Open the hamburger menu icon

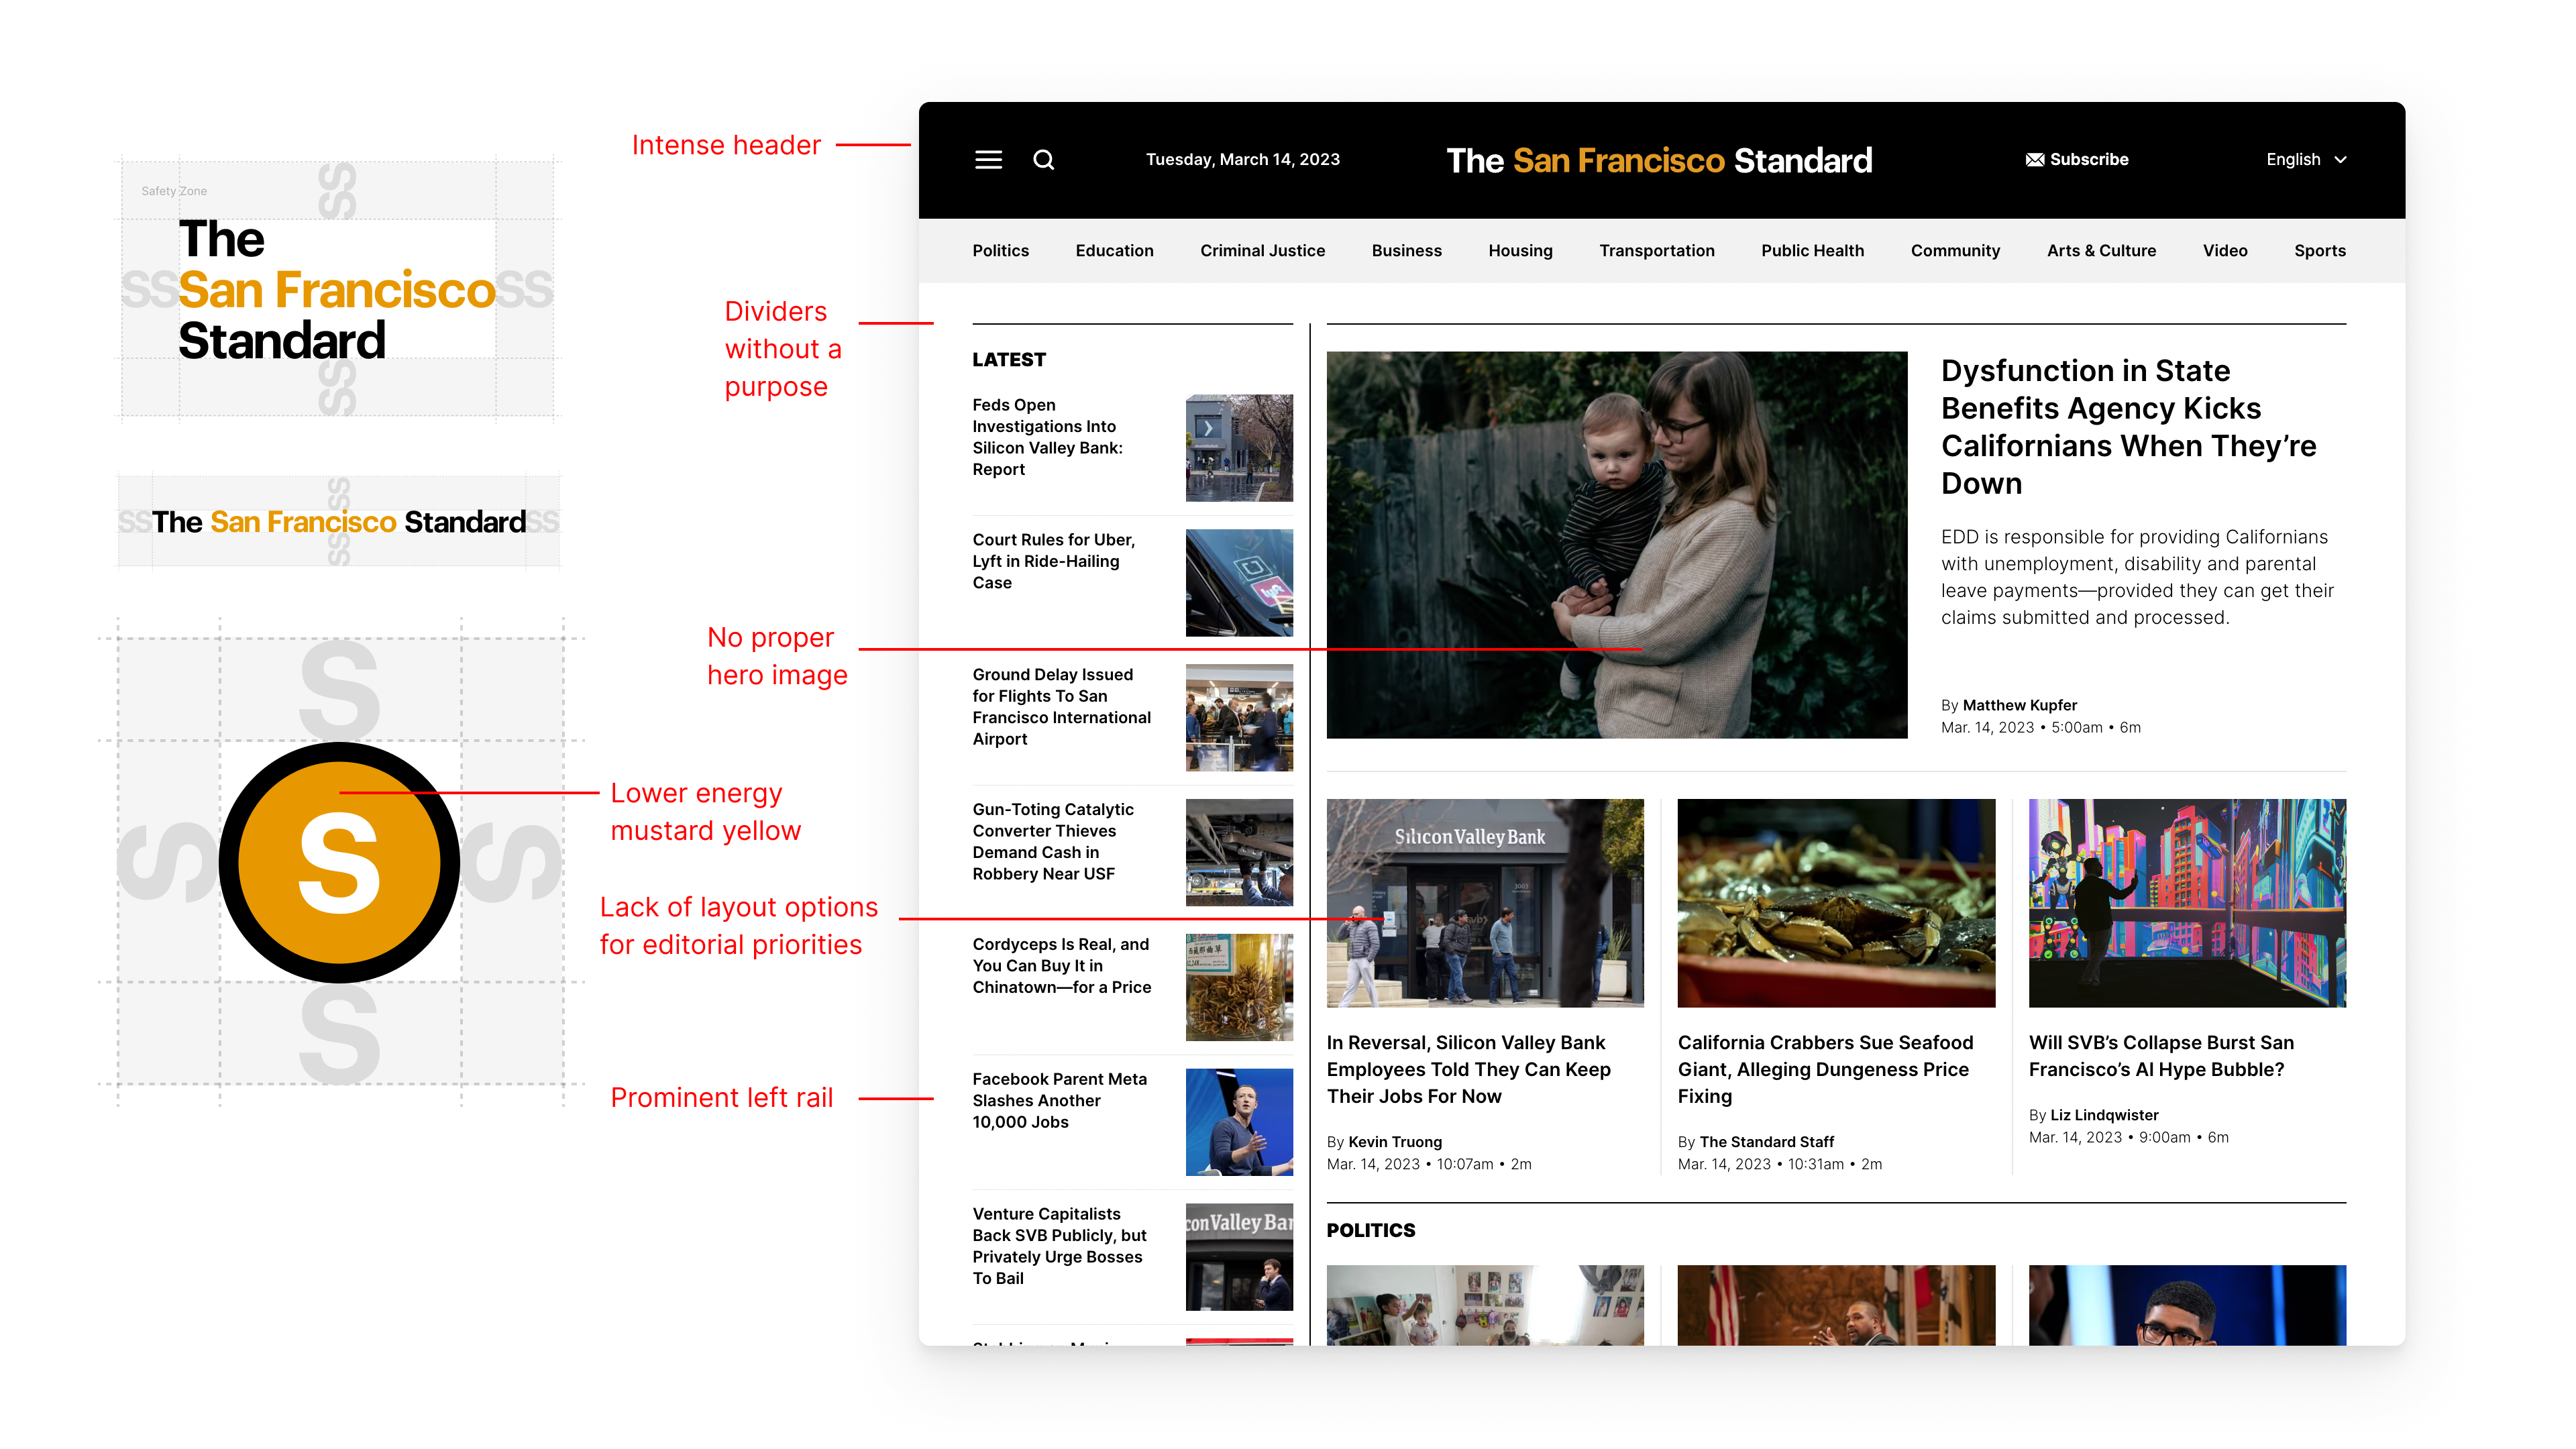pos(988,160)
